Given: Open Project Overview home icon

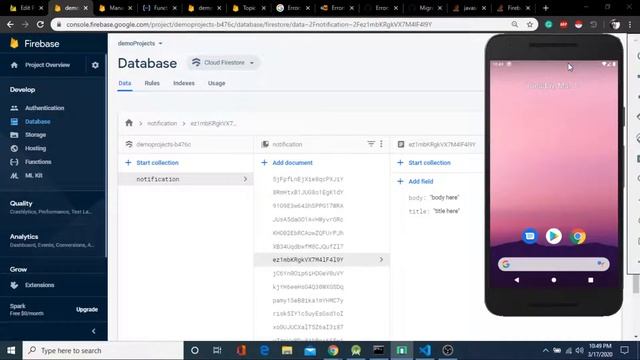Looking at the screenshot, I should [x=14, y=65].
